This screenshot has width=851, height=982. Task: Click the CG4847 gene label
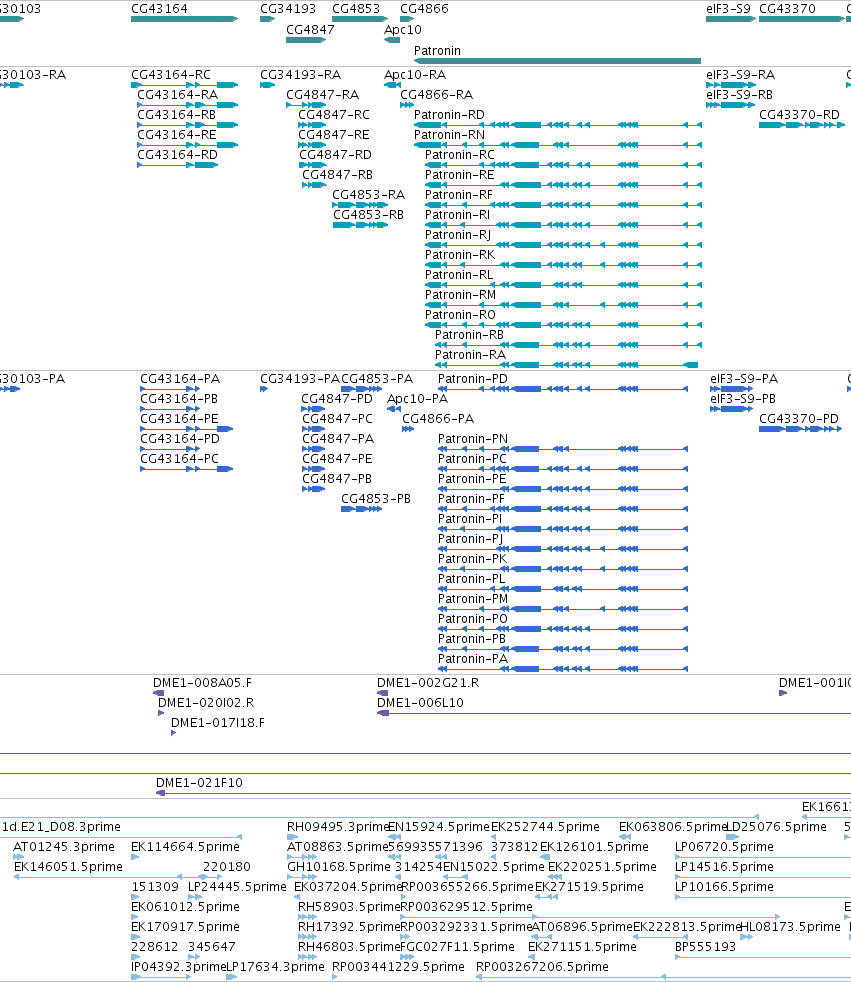[310, 29]
